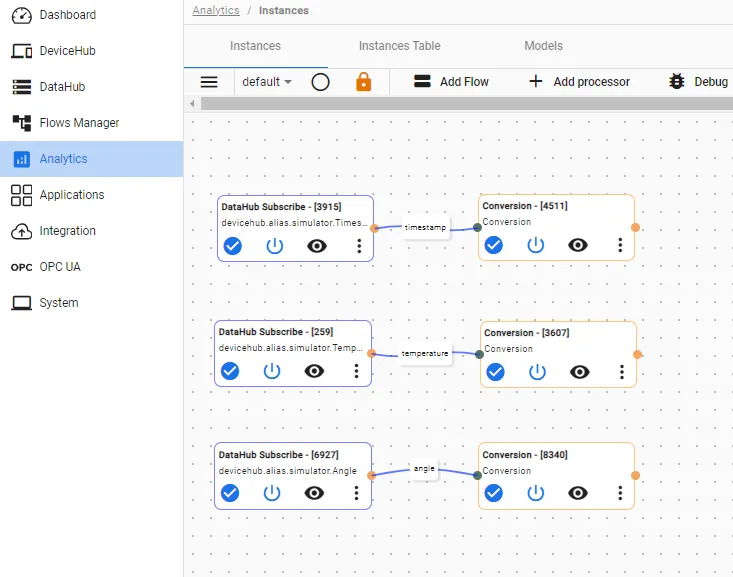Click the Analytics breadcrumb link

click(216, 10)
